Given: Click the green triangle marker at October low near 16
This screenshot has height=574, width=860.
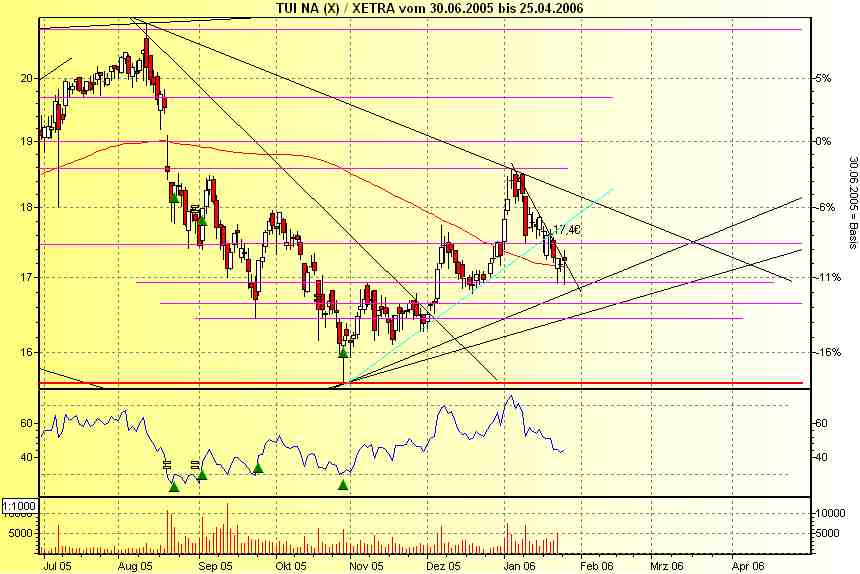Looking at the screenshot, I should click(343, 353).
